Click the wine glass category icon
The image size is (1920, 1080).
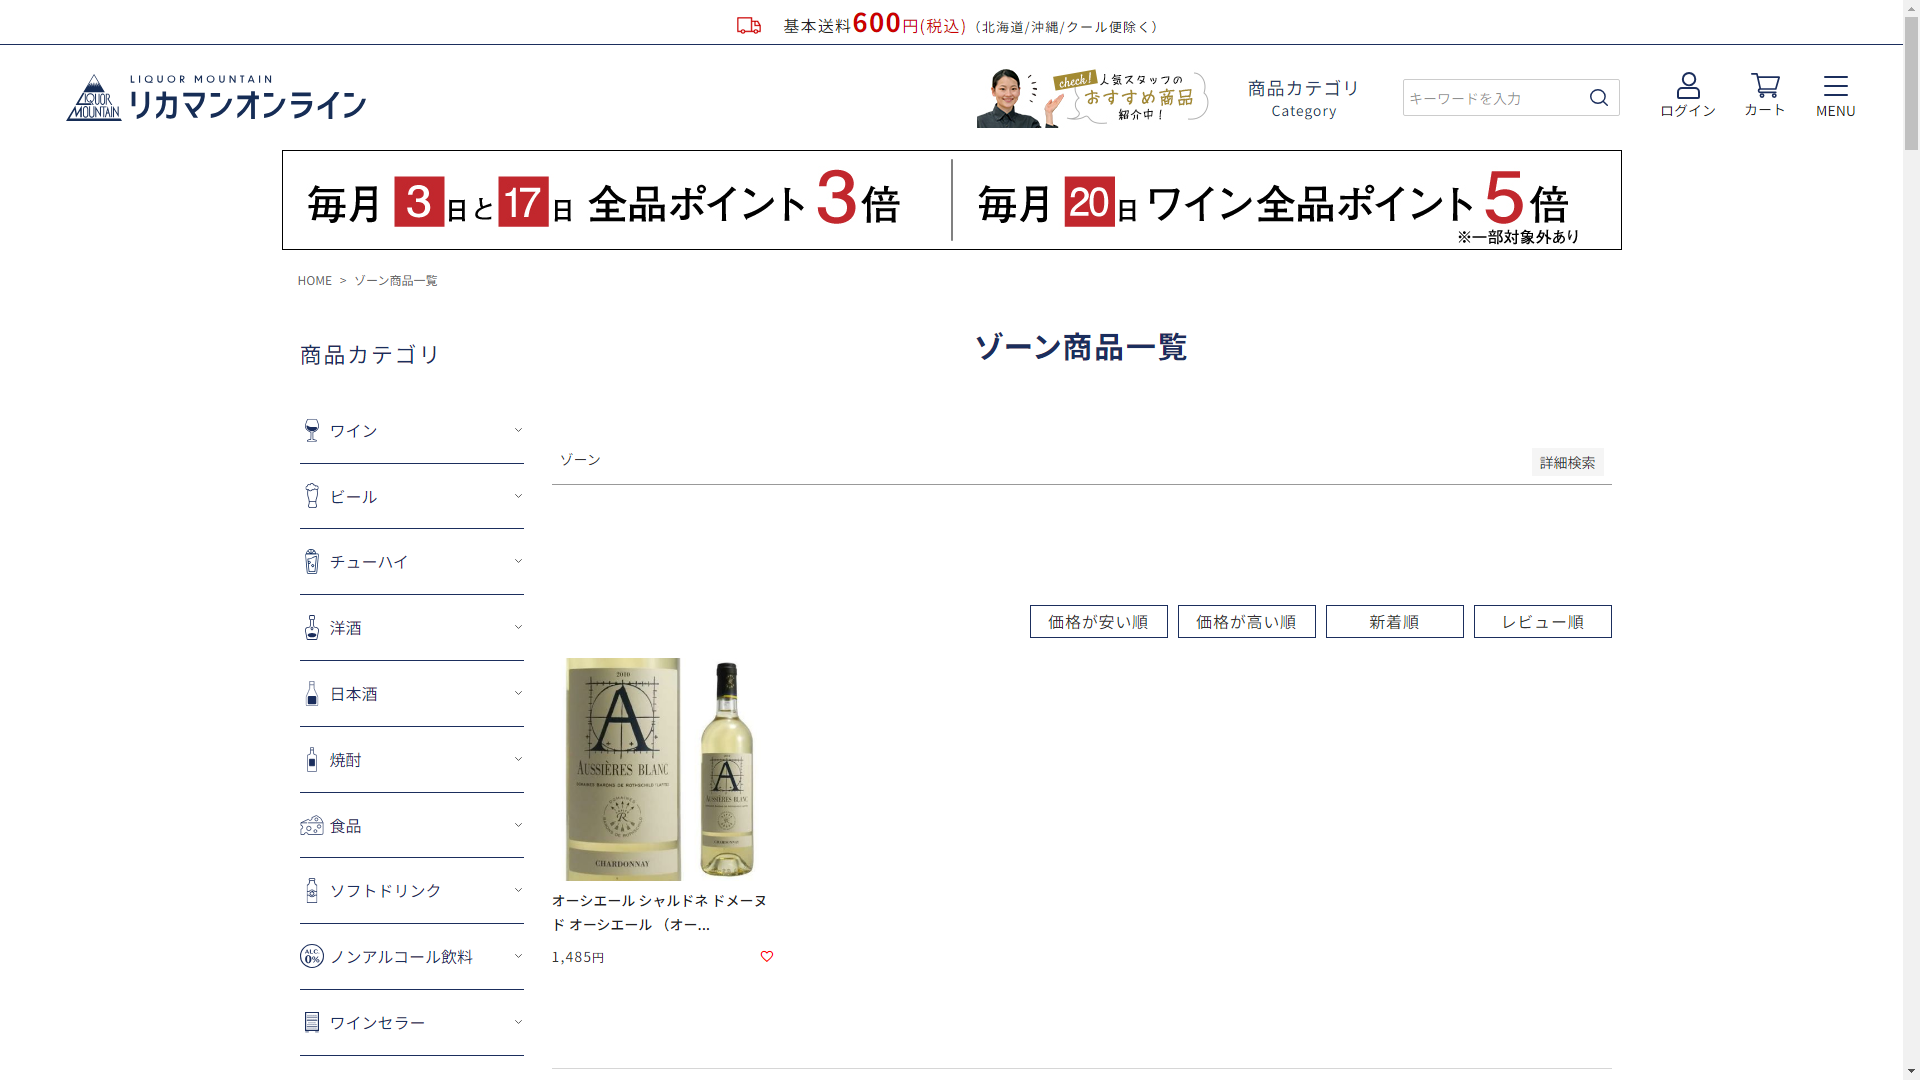[x=312, y=431]
